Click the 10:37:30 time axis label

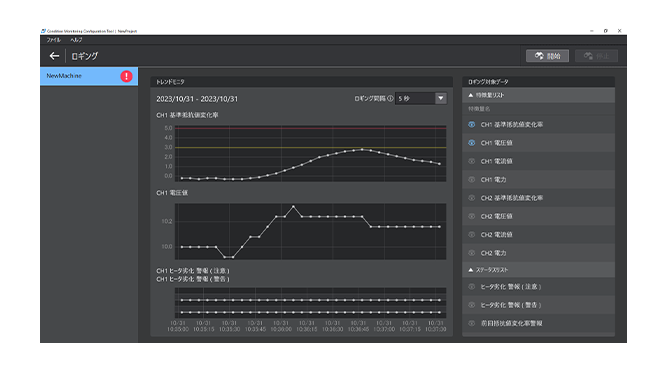click(x=436, y=326)
